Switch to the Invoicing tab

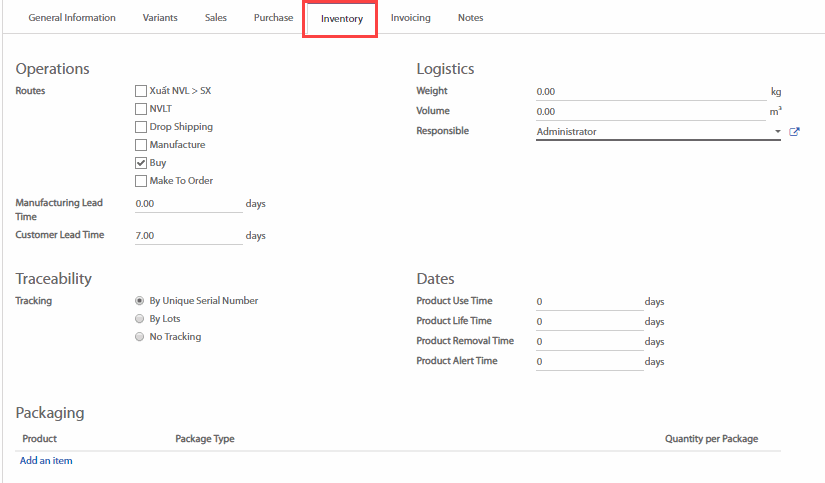coord(410,18)
